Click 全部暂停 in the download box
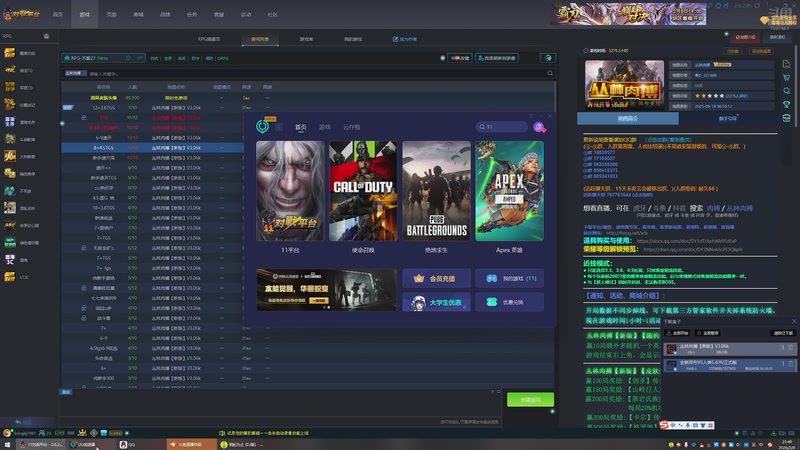The image size is (800, 450). 708,333
